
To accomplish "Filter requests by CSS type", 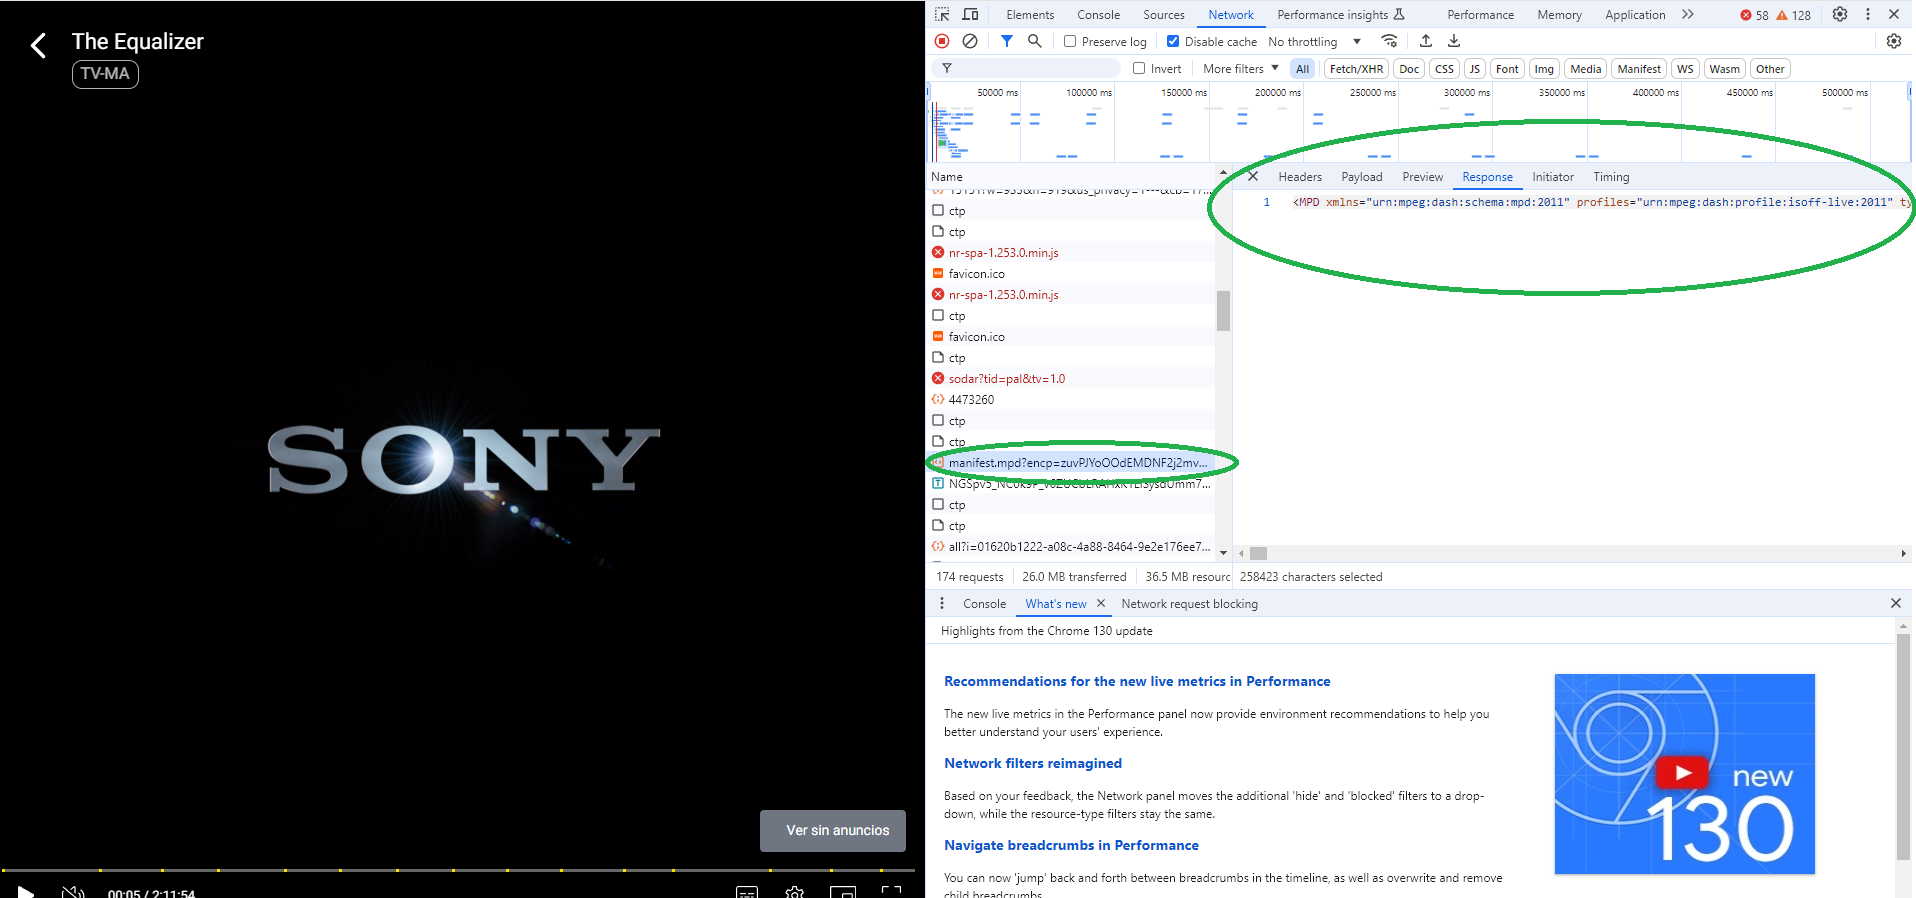I will 1444,69.
